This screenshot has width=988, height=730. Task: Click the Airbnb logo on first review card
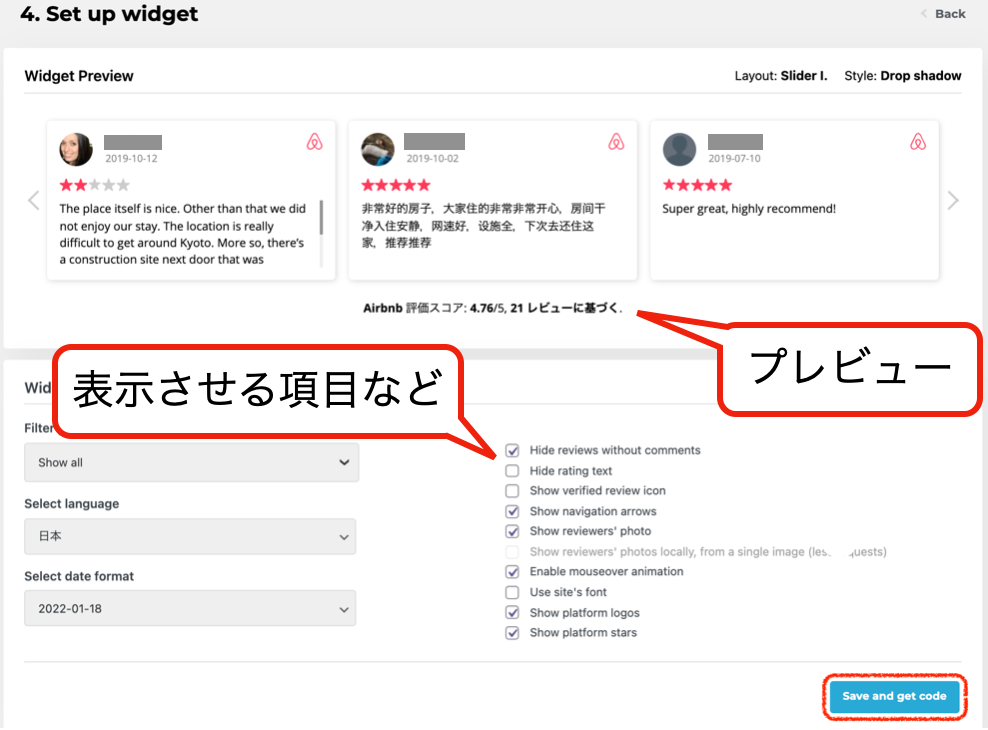click(314, 142)
